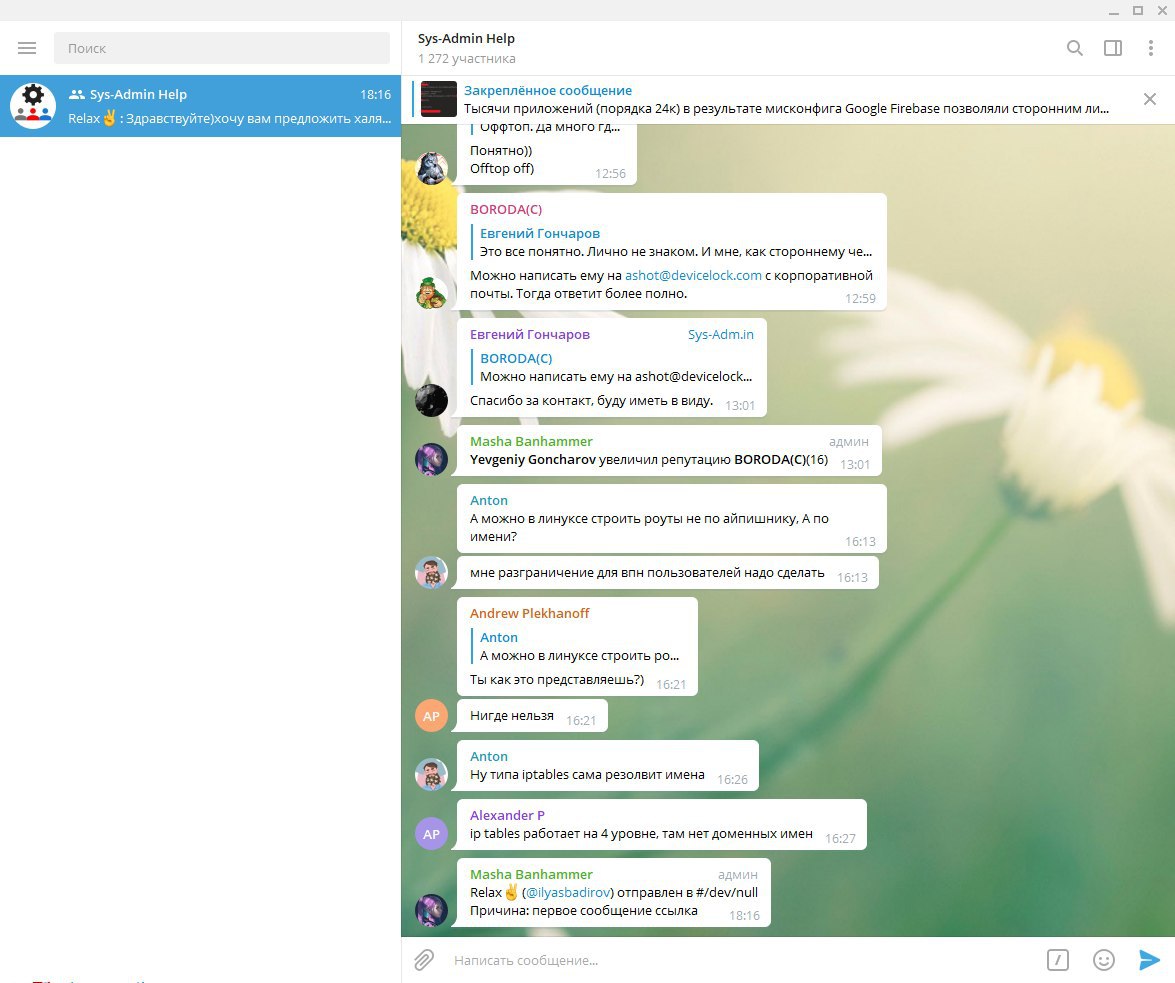Click the attach file paperclip icon

point(424,960)
